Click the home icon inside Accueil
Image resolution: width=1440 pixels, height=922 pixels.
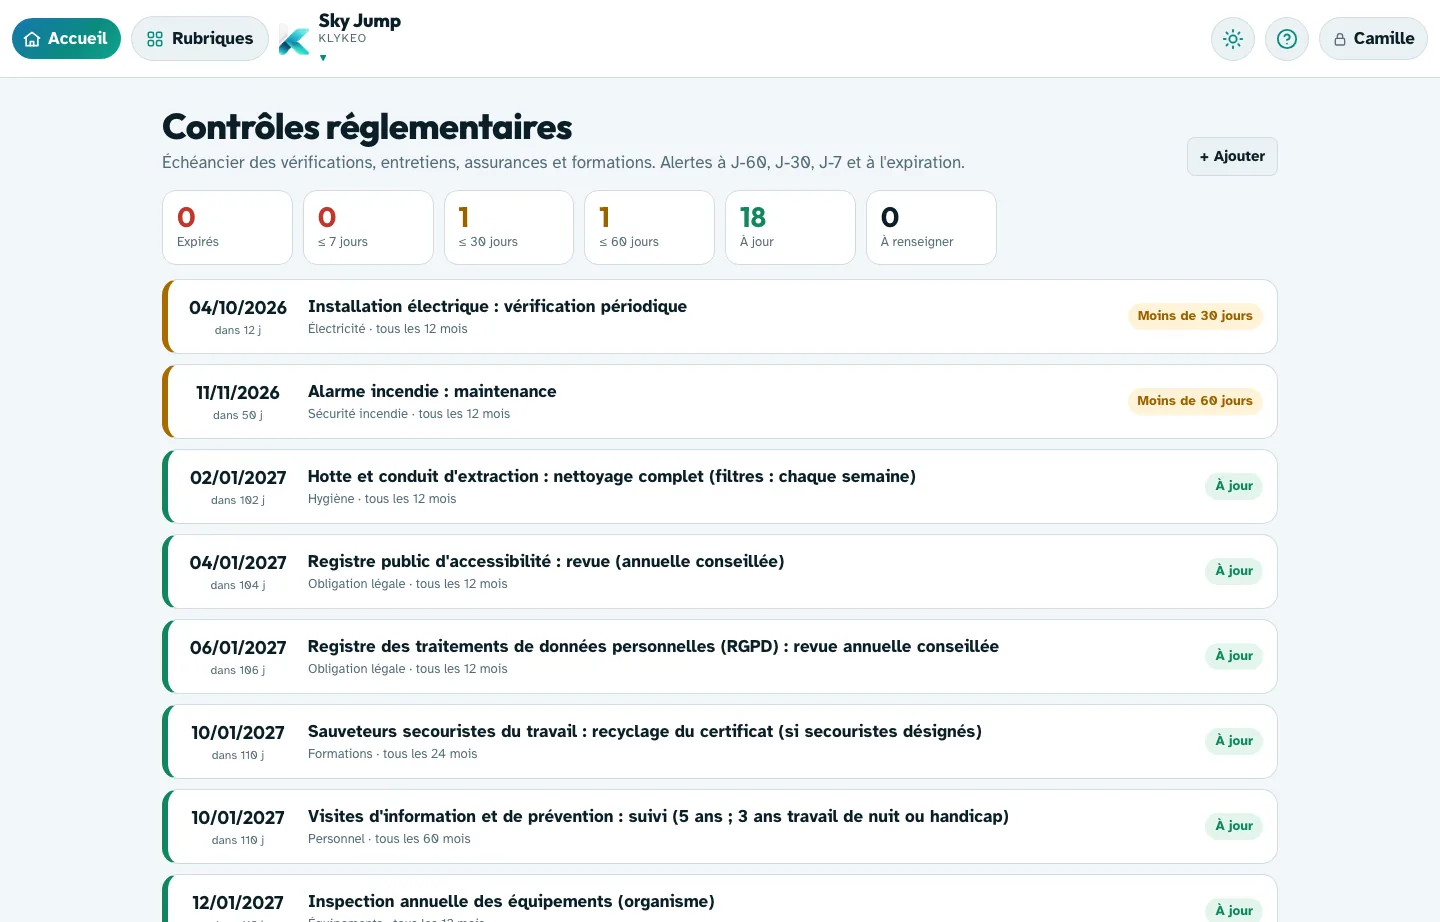[x=32, y=39]
